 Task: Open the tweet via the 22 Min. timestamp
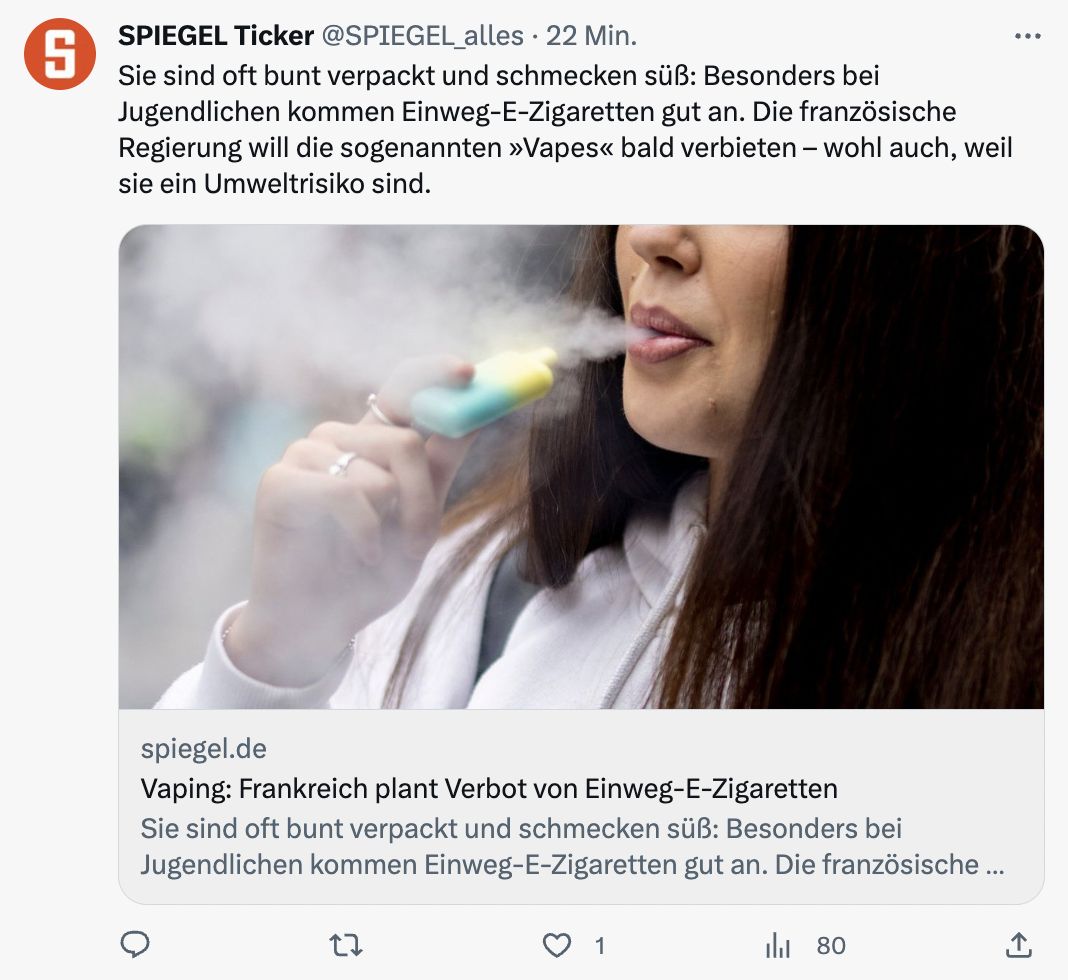tap(591, 36)
